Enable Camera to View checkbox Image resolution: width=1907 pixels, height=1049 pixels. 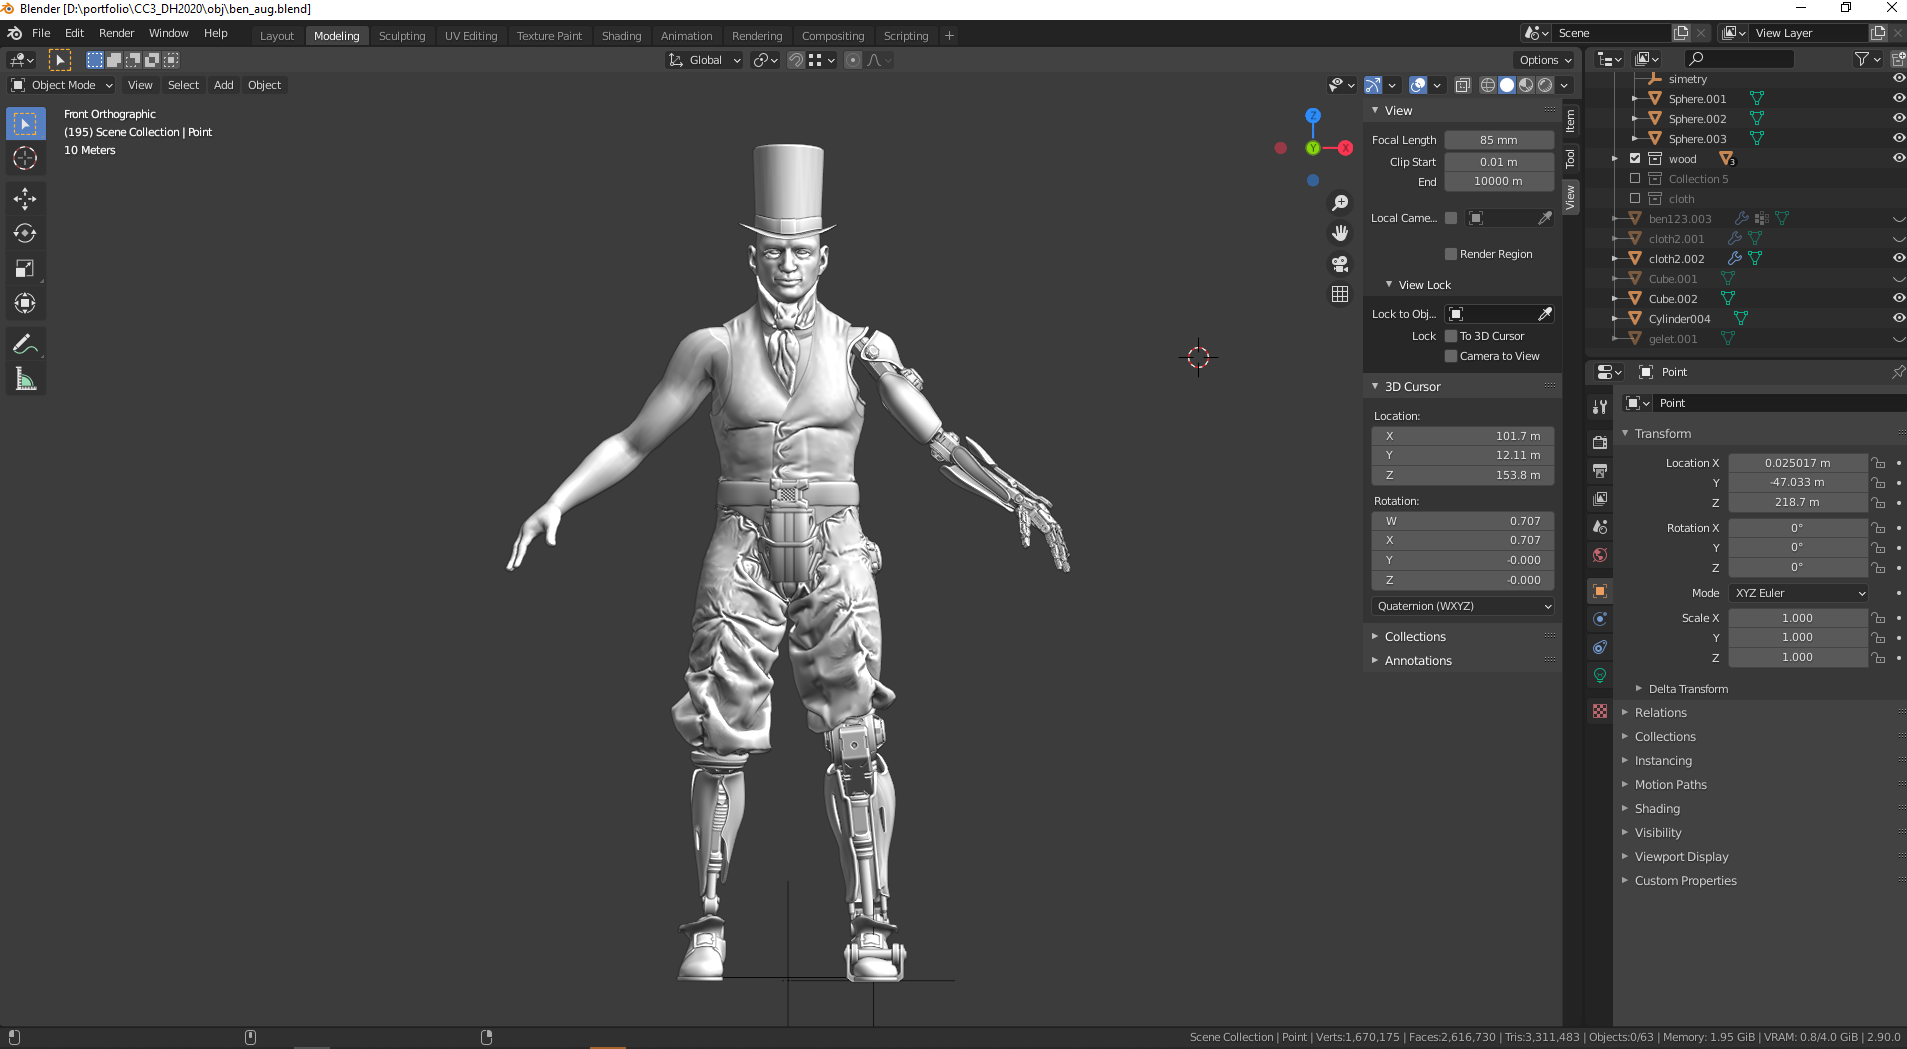(1451, 356)
